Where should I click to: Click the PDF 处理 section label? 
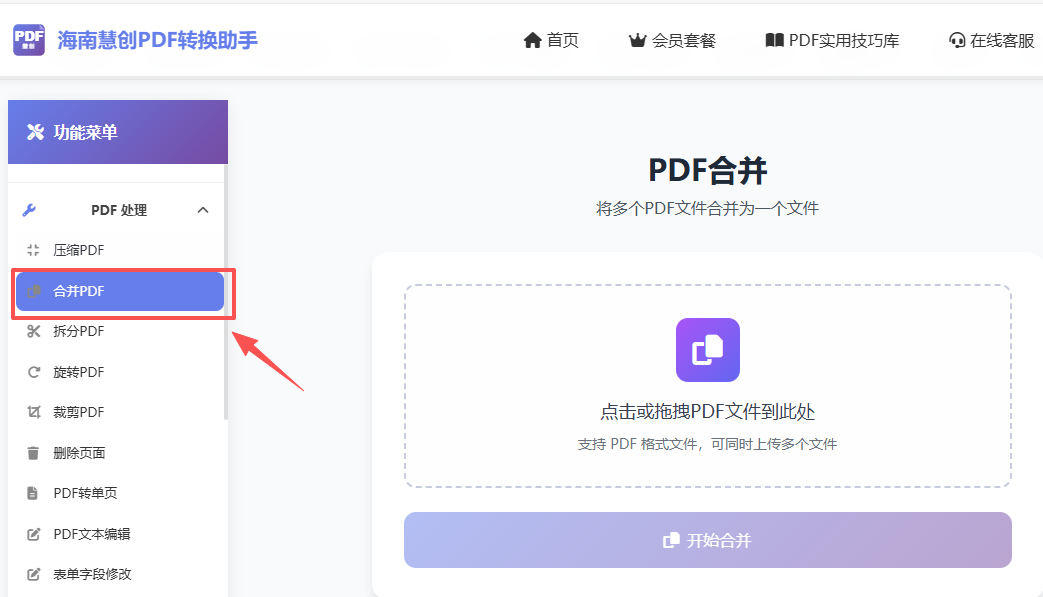click(x=119, y=210)
